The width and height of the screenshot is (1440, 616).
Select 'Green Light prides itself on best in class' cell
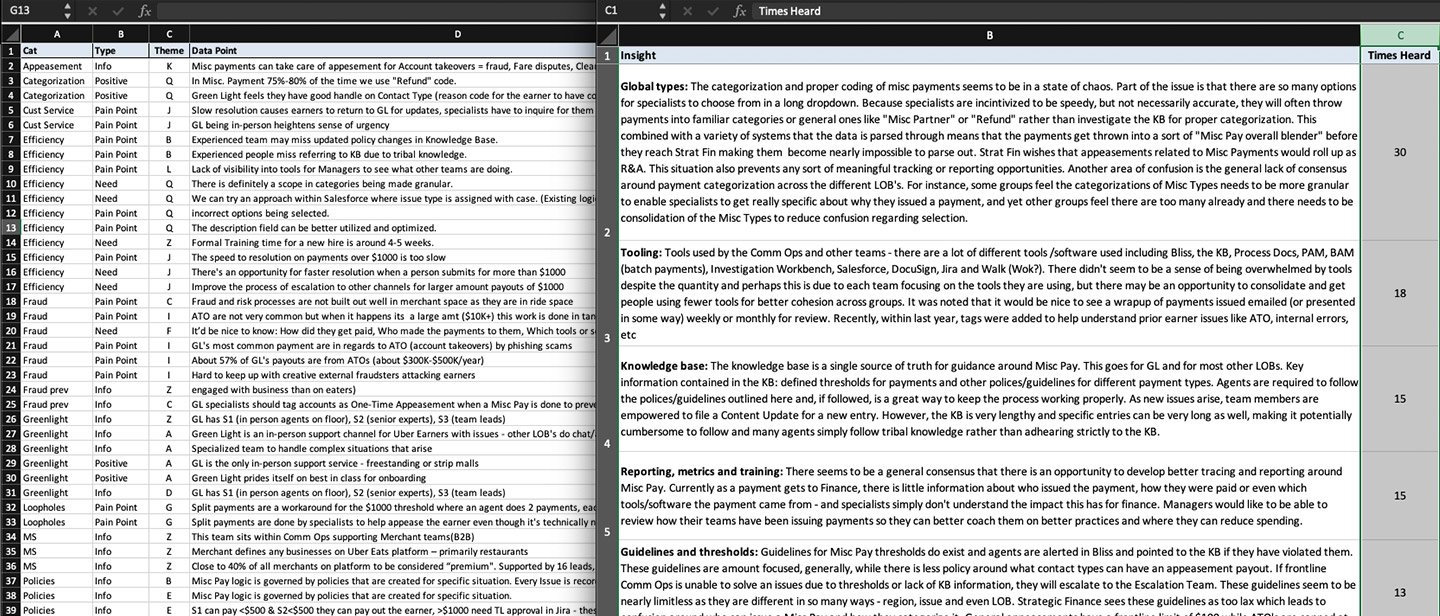(x=393, y=477)
